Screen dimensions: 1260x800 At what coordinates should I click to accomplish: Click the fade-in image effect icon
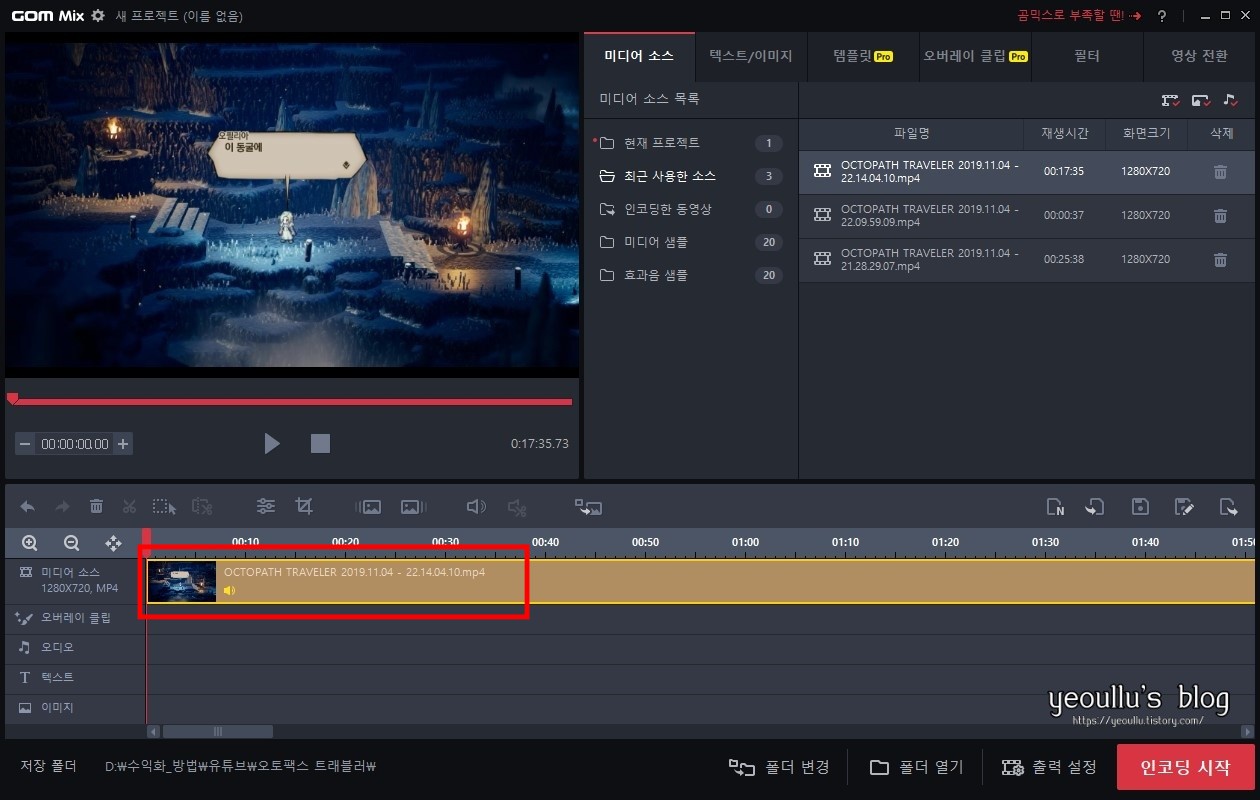(368, 507)
